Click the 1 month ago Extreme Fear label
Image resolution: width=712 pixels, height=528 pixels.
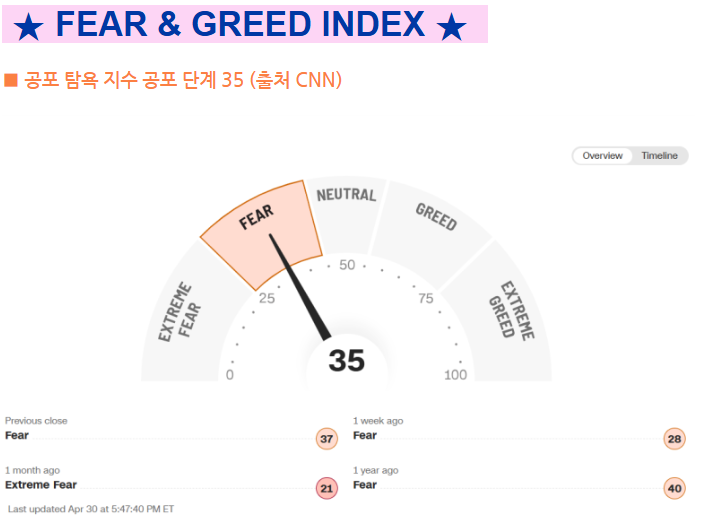(x=41, y=485)
